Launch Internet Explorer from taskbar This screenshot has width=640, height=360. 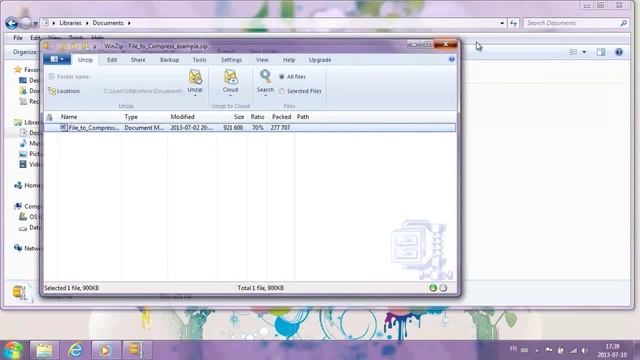point(75,350)
